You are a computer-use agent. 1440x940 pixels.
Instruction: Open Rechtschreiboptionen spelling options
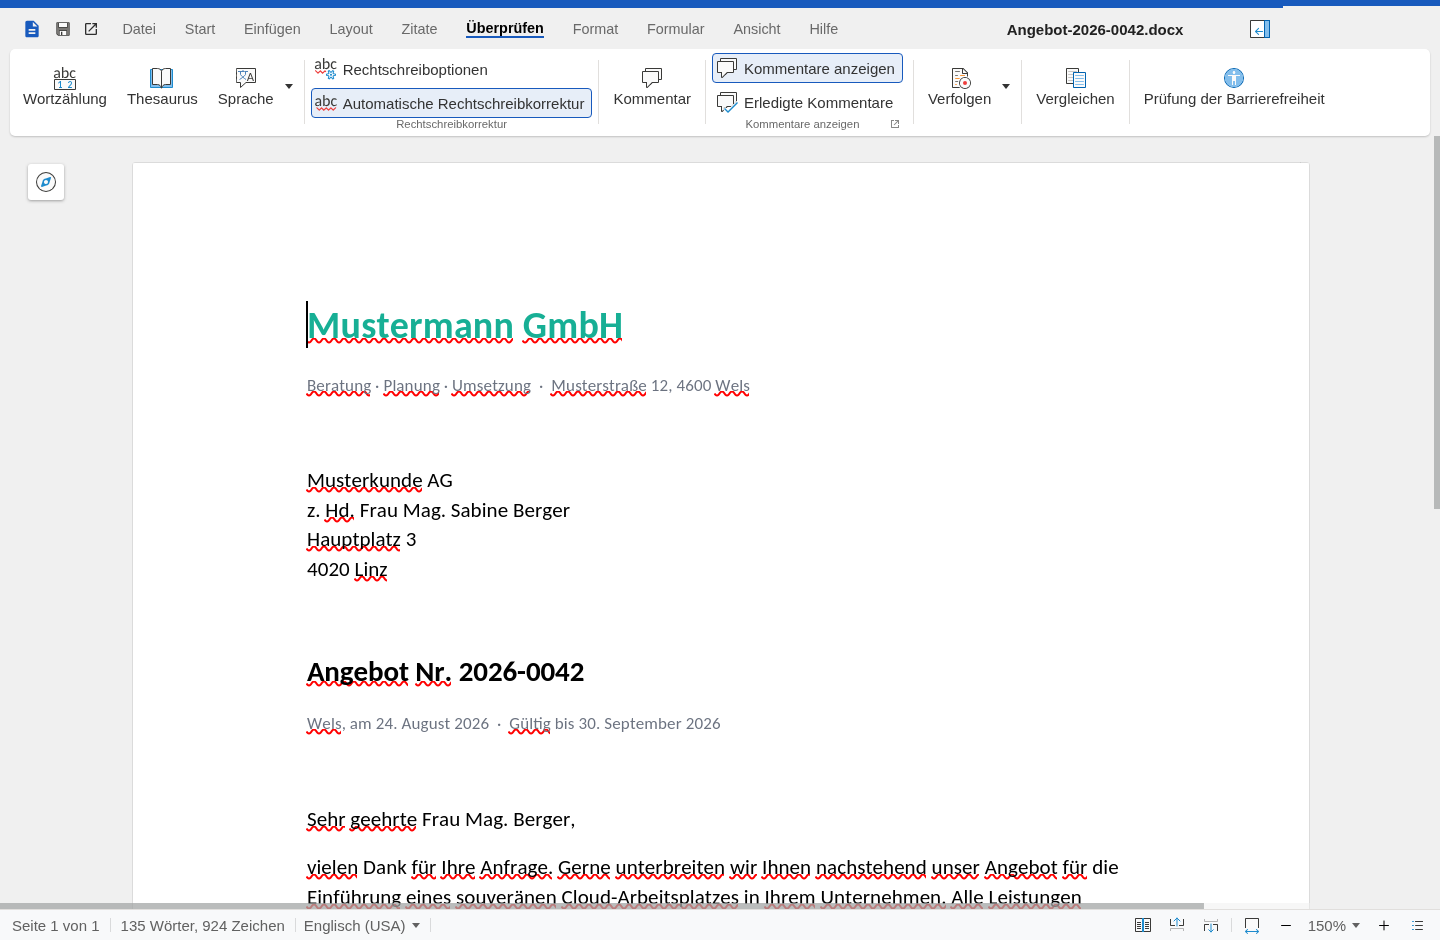(401, 69)
